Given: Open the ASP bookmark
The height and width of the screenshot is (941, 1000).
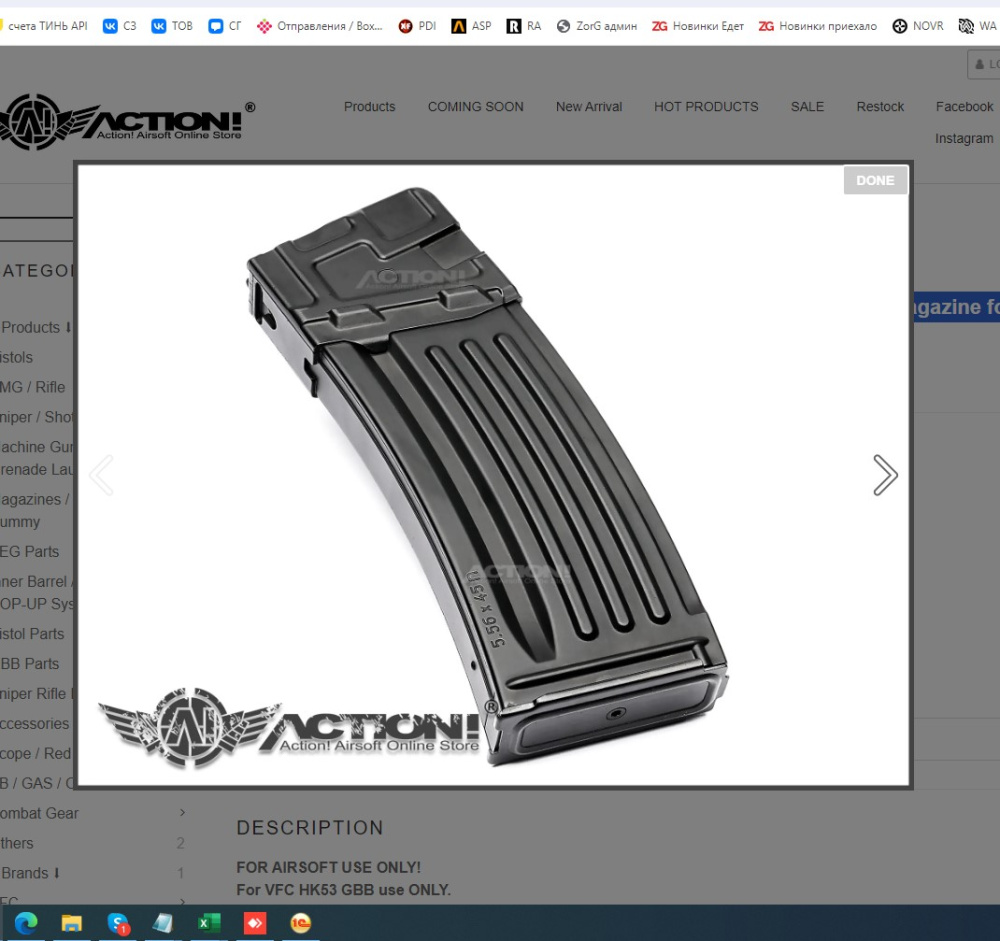Looking at the screenshot, I should [471, 26].
